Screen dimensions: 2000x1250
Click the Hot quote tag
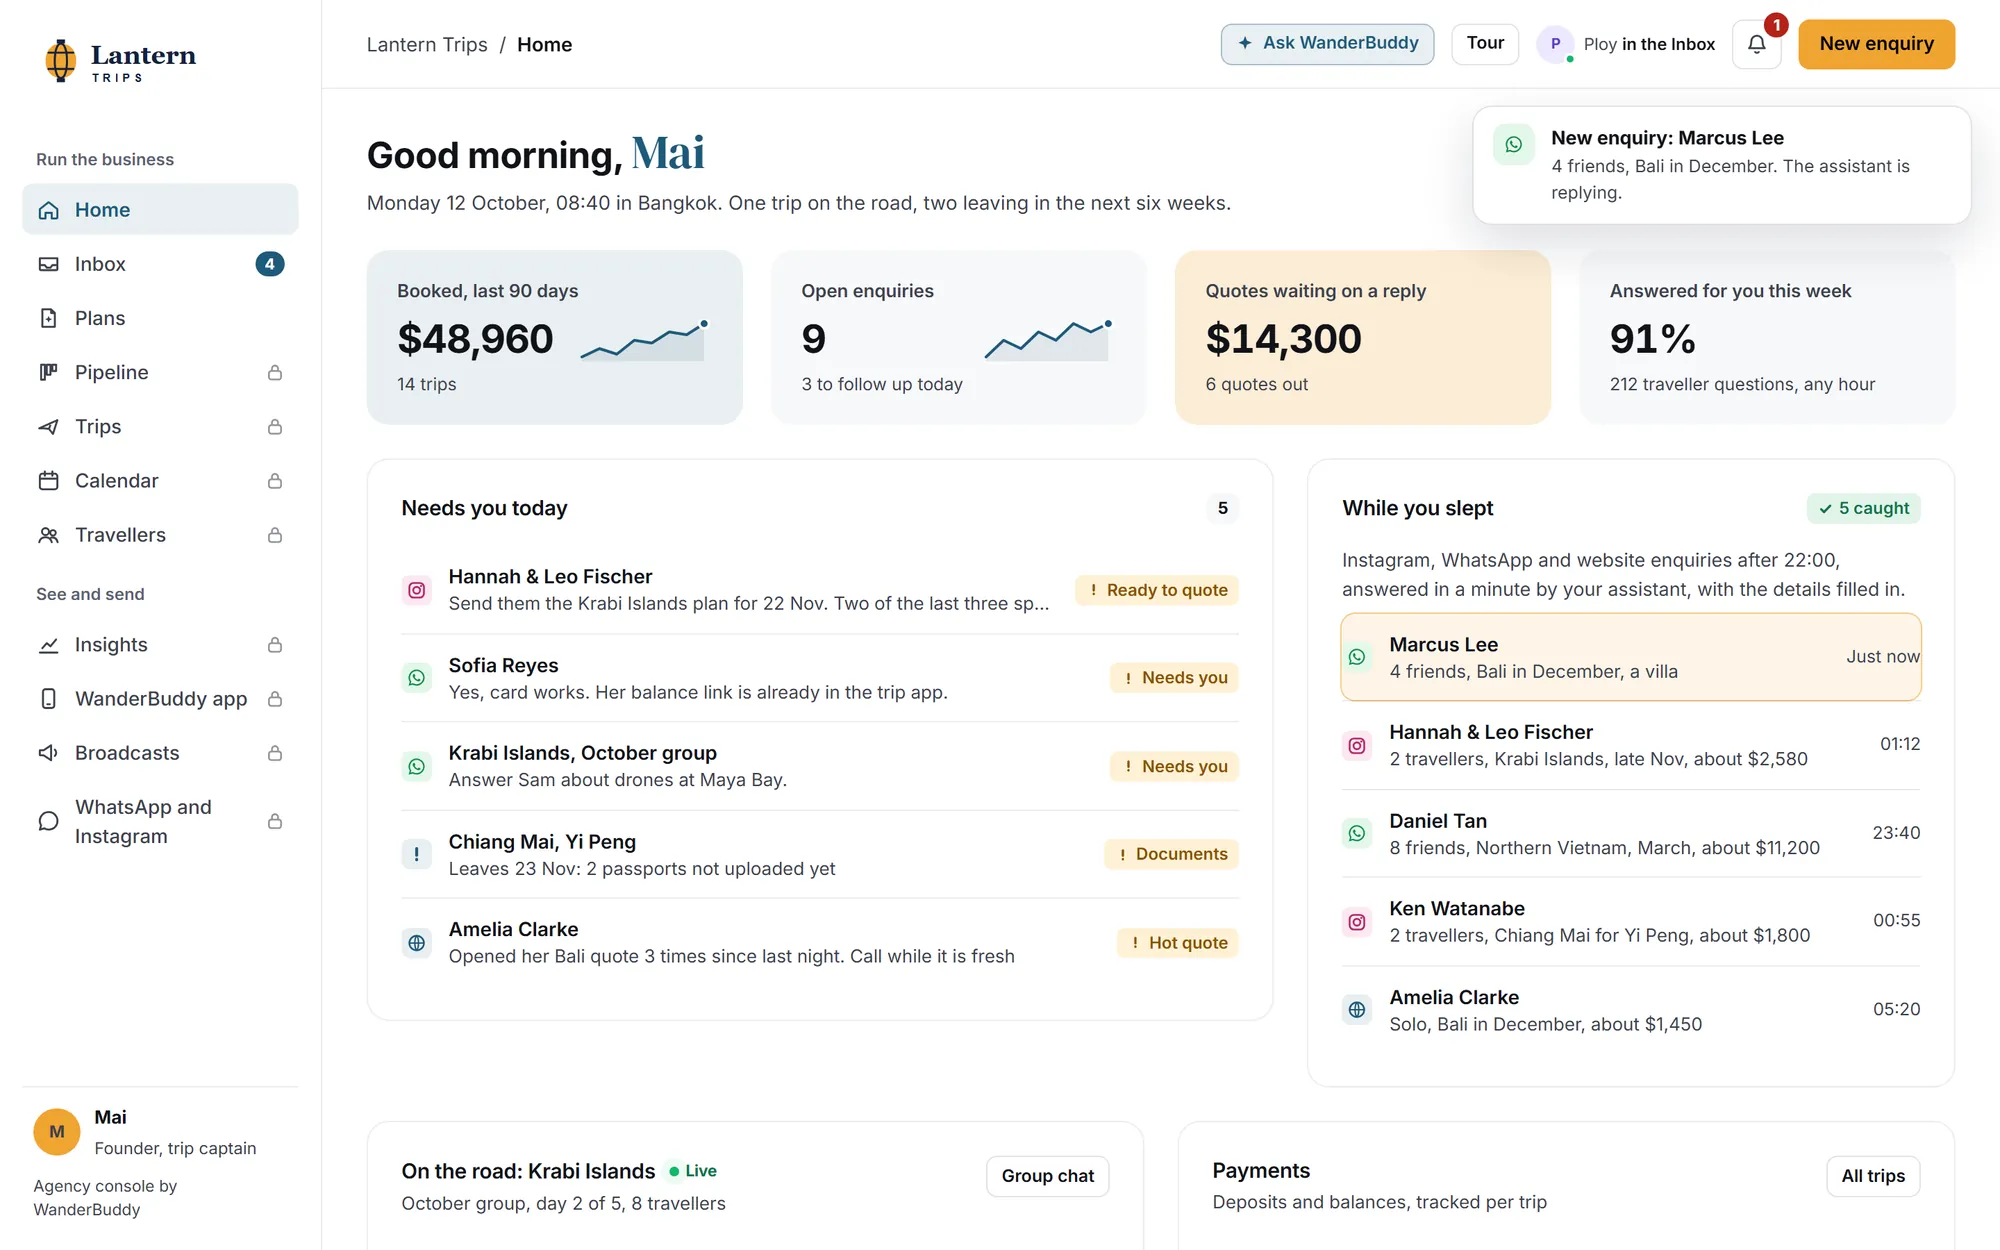(1178, 943)
